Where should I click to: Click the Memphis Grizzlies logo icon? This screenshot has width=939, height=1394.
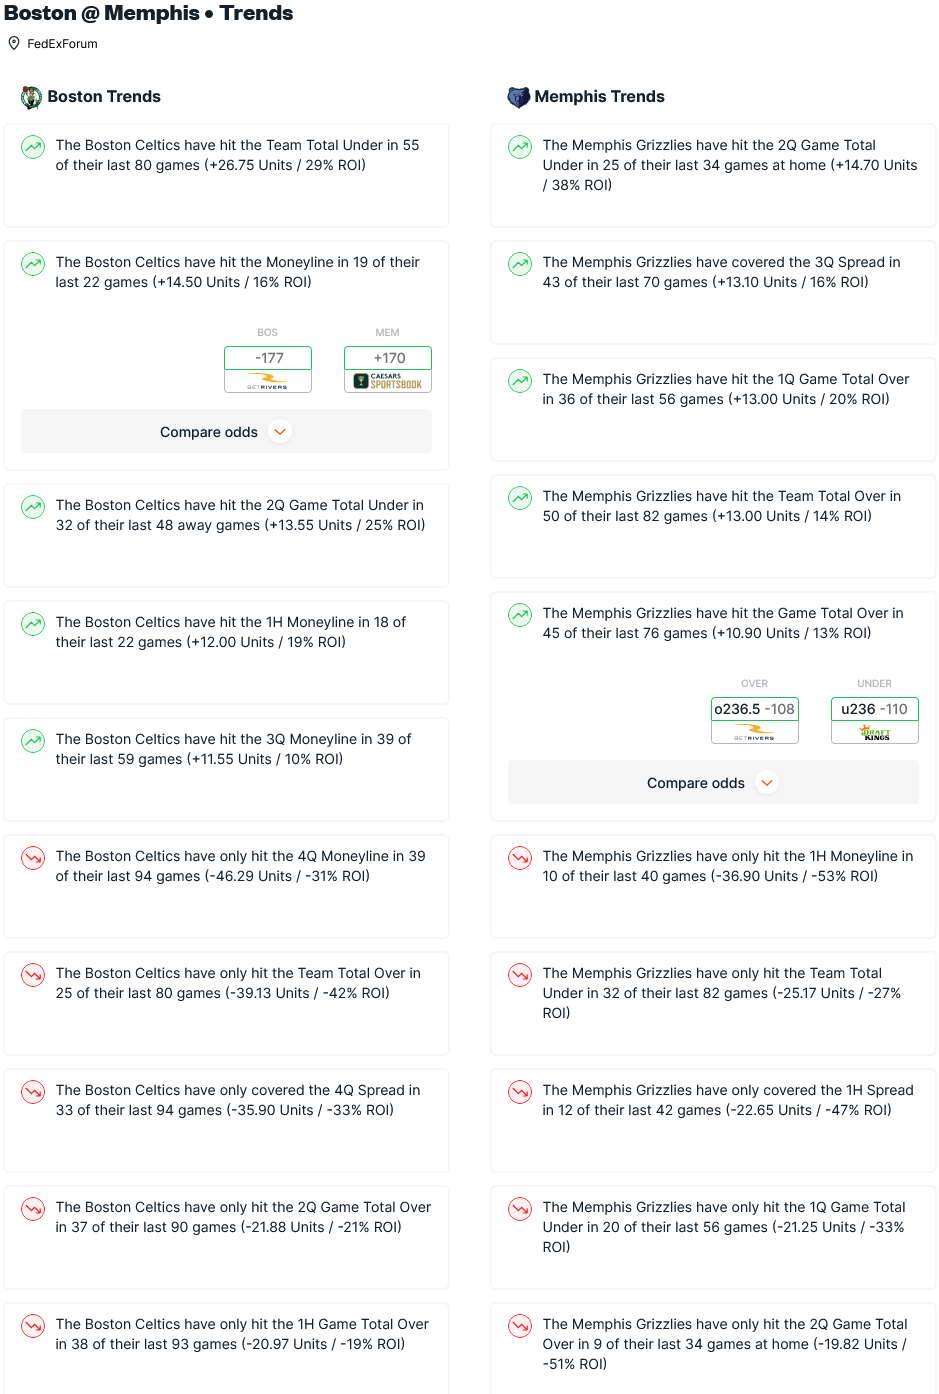pos(518,97)
